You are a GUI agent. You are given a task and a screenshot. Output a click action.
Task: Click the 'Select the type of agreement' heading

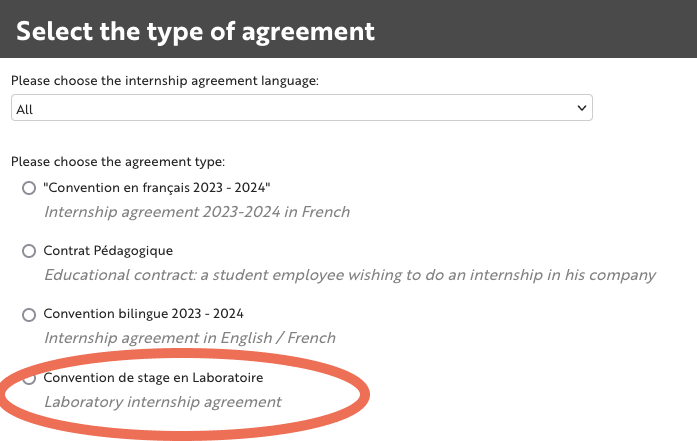pos(196,31)
